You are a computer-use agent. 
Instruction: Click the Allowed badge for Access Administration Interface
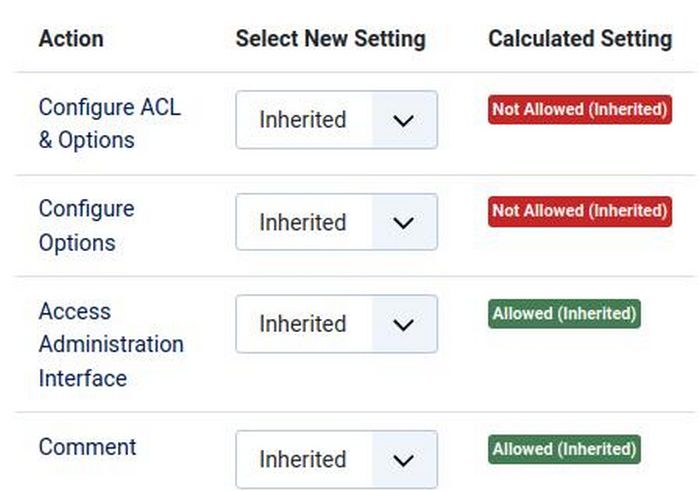pyautogui.click(x=564, y=313)
